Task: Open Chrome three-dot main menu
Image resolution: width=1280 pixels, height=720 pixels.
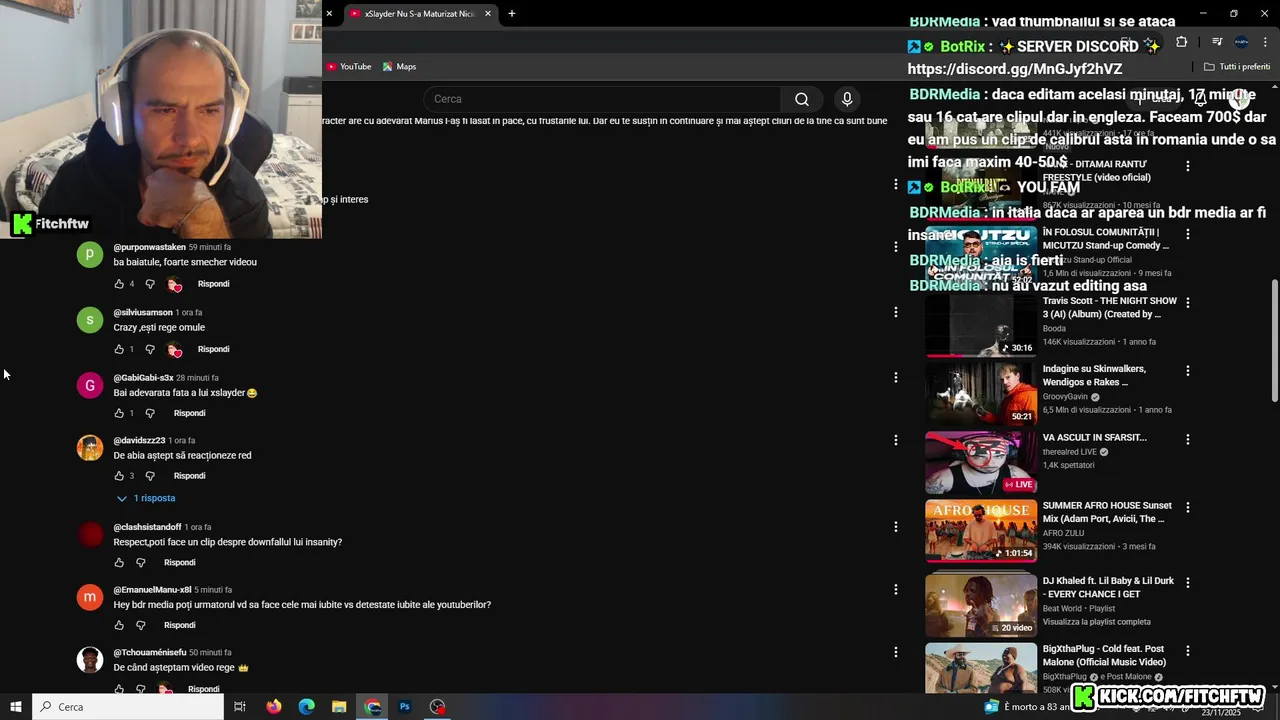Action: point(1265,42)
